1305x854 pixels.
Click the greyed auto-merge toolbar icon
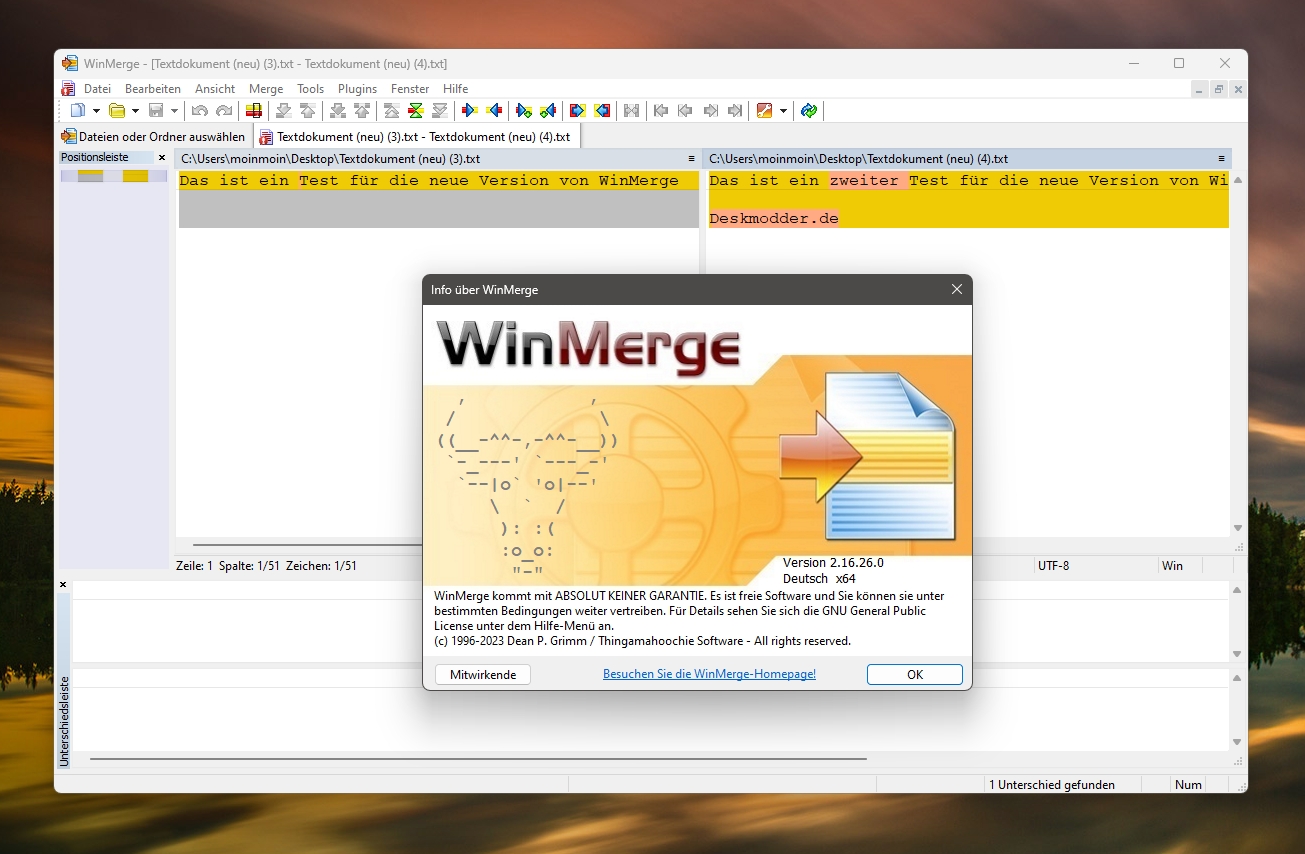point(632,111)
